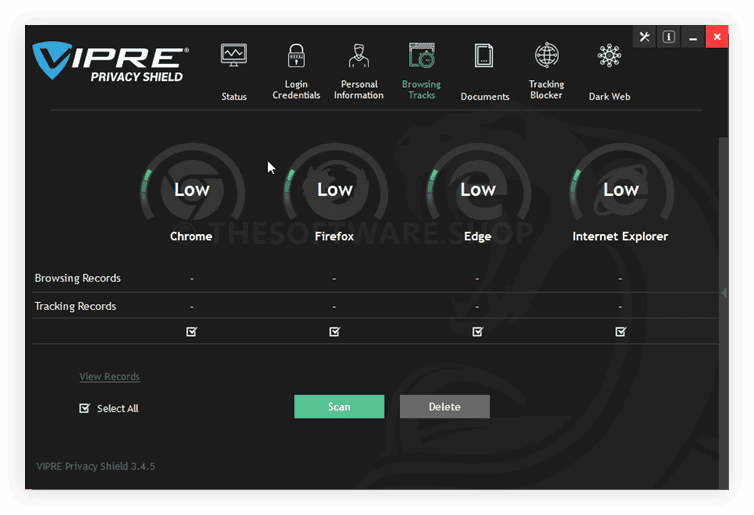Uncheck the Internet Explorer checkbox

pos(620,332)
